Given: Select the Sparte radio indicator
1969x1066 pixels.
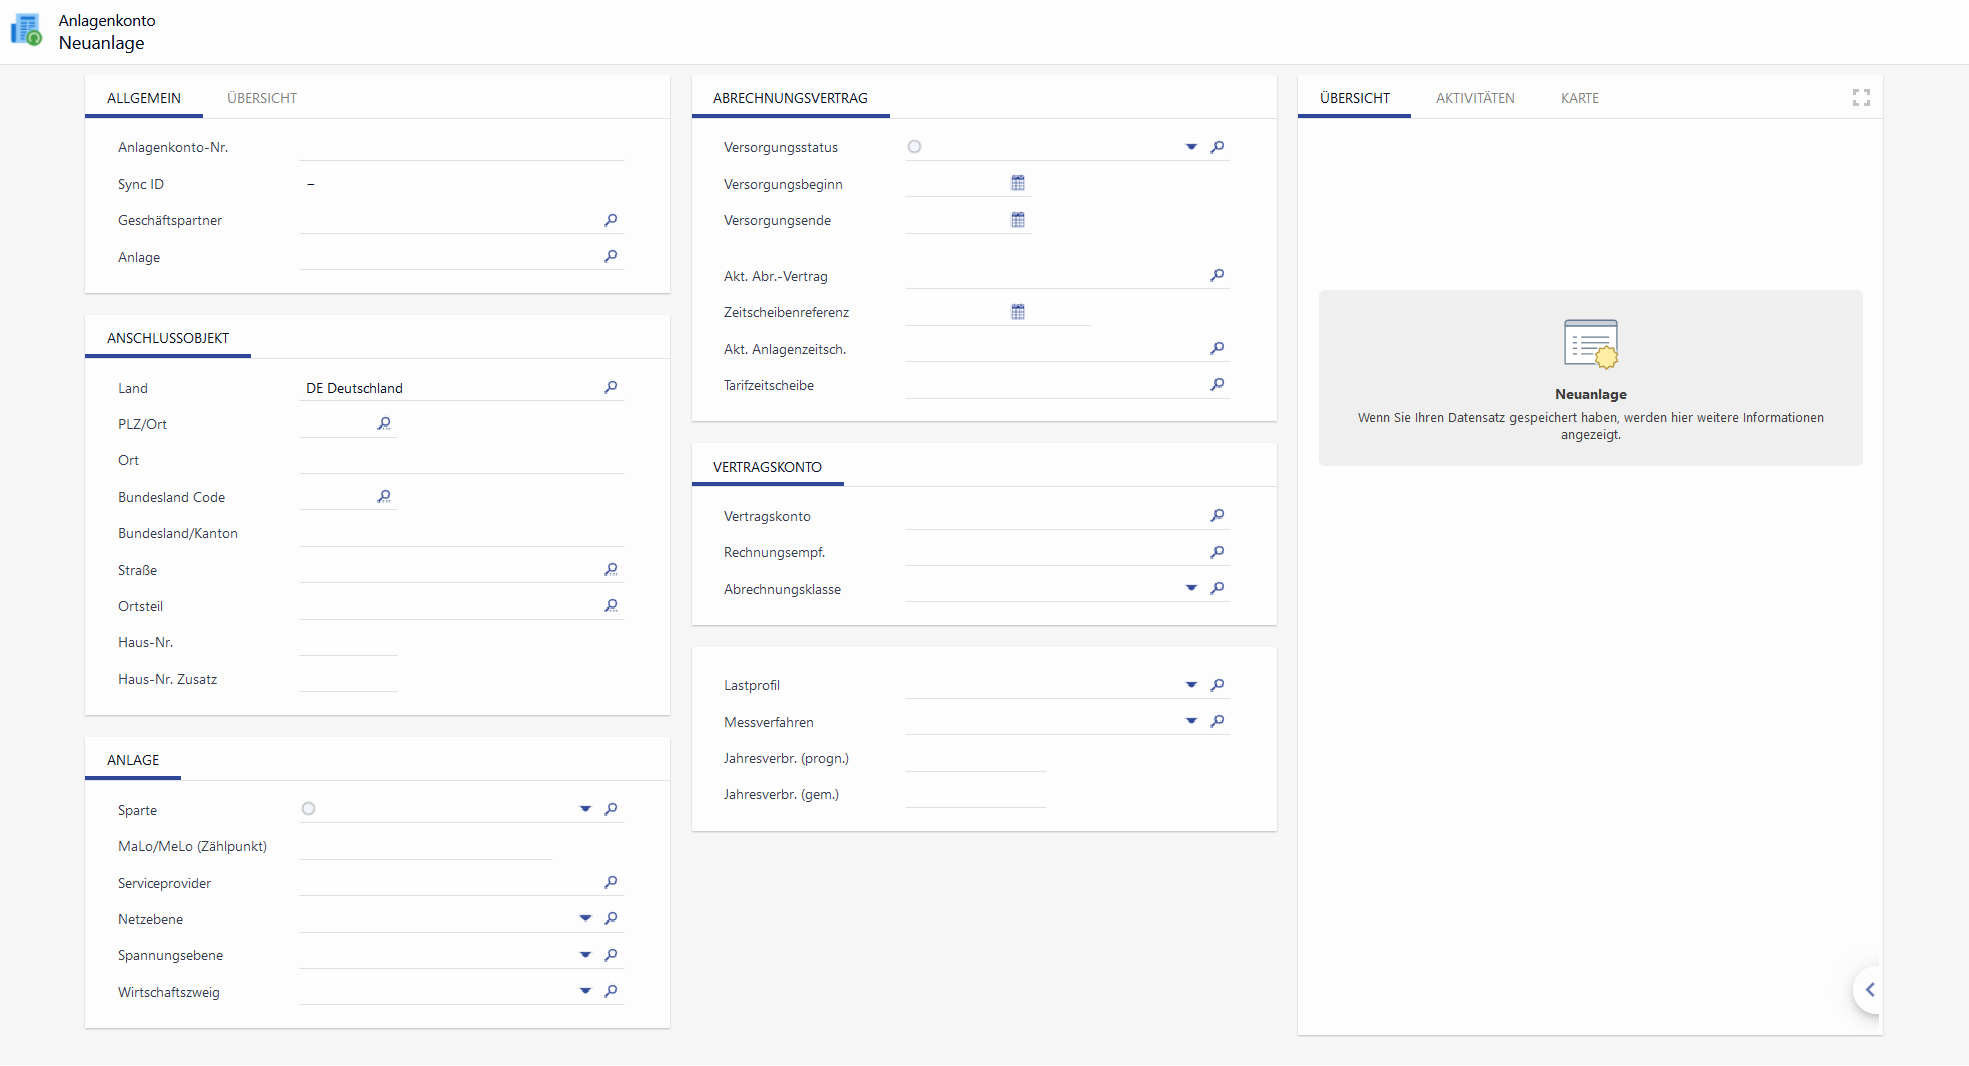Looking at the screenshot, I should 308,809.
